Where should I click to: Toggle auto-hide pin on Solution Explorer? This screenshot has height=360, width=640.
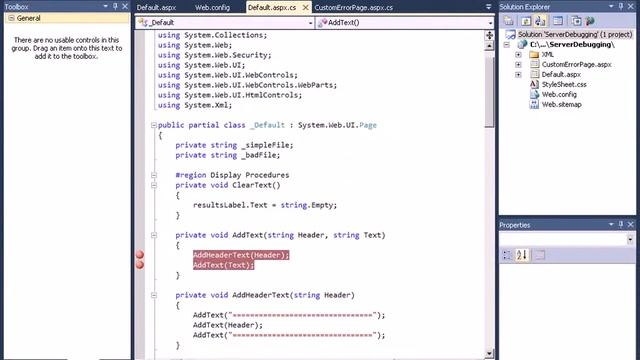pos(621,7)
